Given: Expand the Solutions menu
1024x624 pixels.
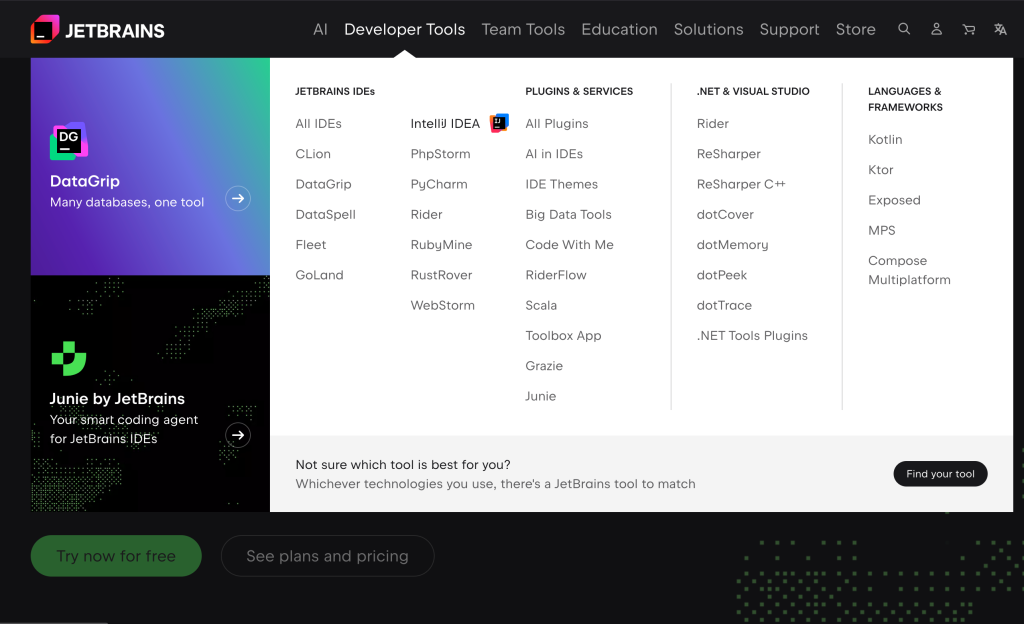Looking at the screenshot, I should 709,29.
